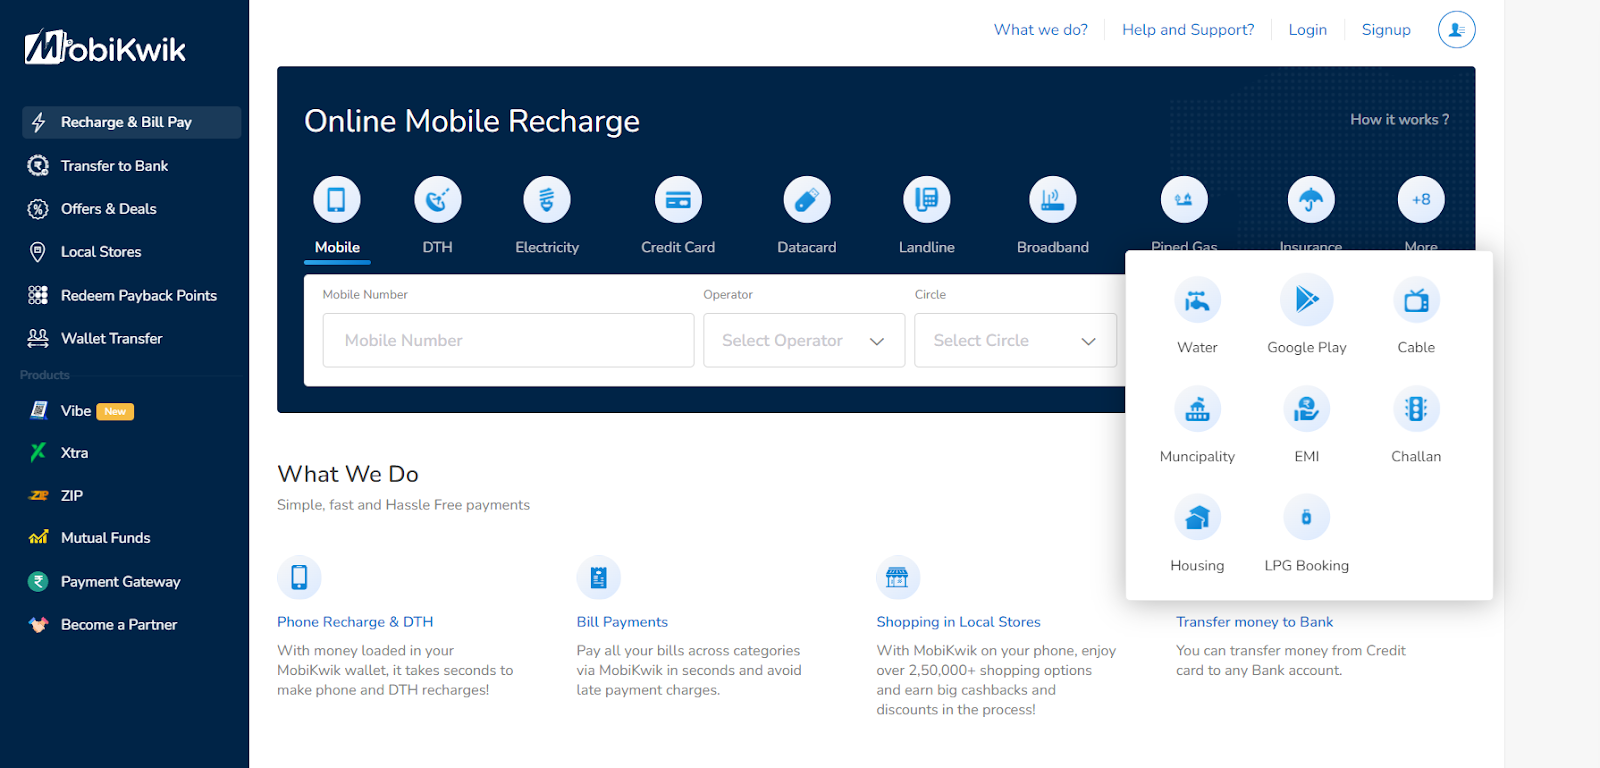Select the Datacard icon
Image resolution: width=1600 pixels, height=768 pixels.
coord(807,200)
